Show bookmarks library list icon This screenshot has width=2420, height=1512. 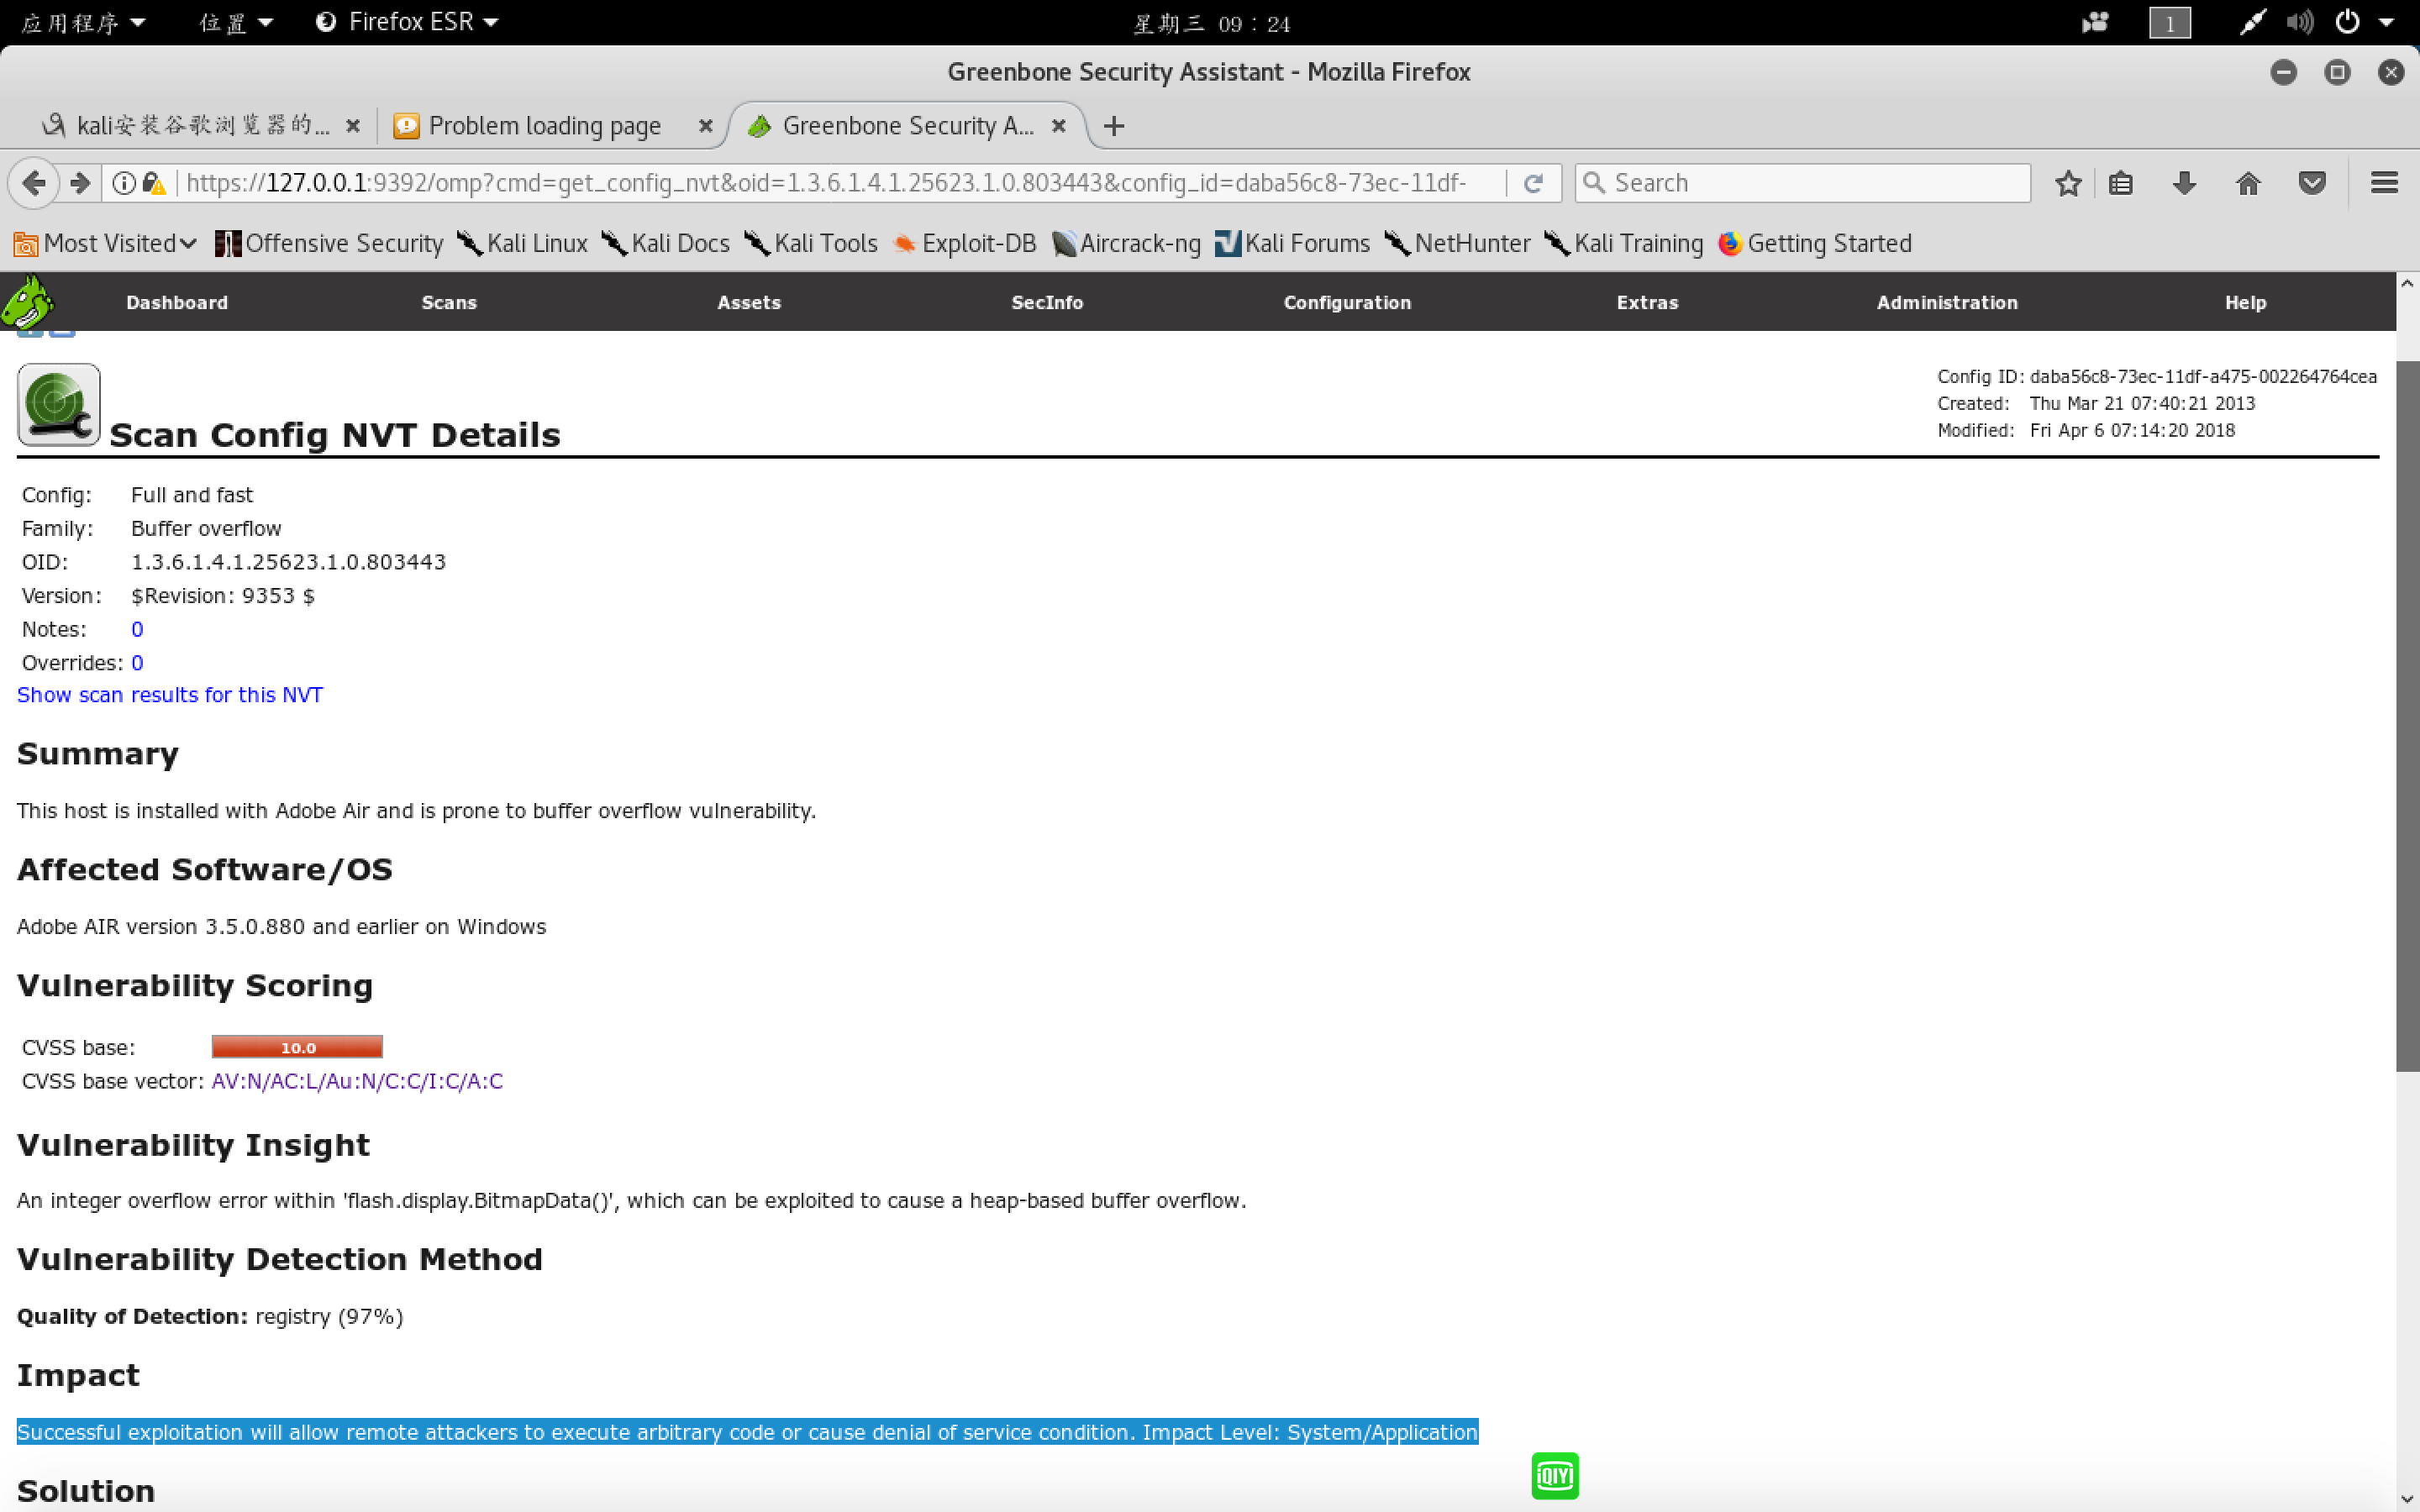coord(2121,183)
